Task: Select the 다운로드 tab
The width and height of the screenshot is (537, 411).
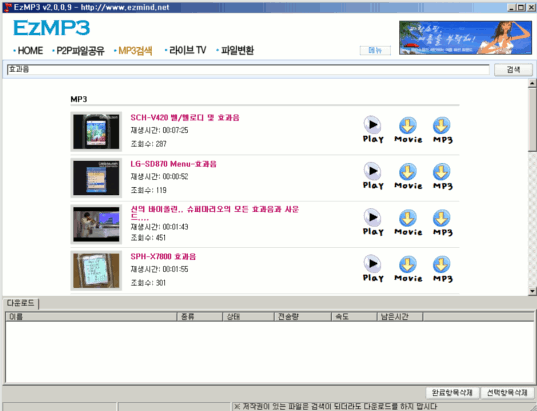Action: point(21,303)
